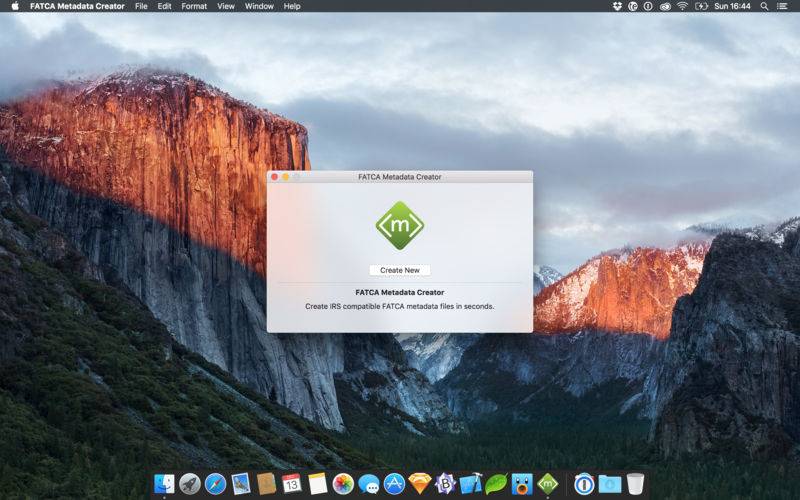The image size is (800, 500).
Task: Close the FATCA Metadata Creator window
Action: [274, 177]
